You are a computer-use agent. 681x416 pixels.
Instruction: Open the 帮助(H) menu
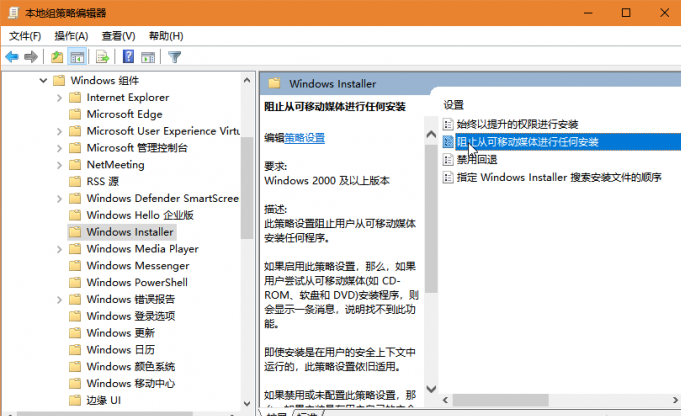pos(166,36)
